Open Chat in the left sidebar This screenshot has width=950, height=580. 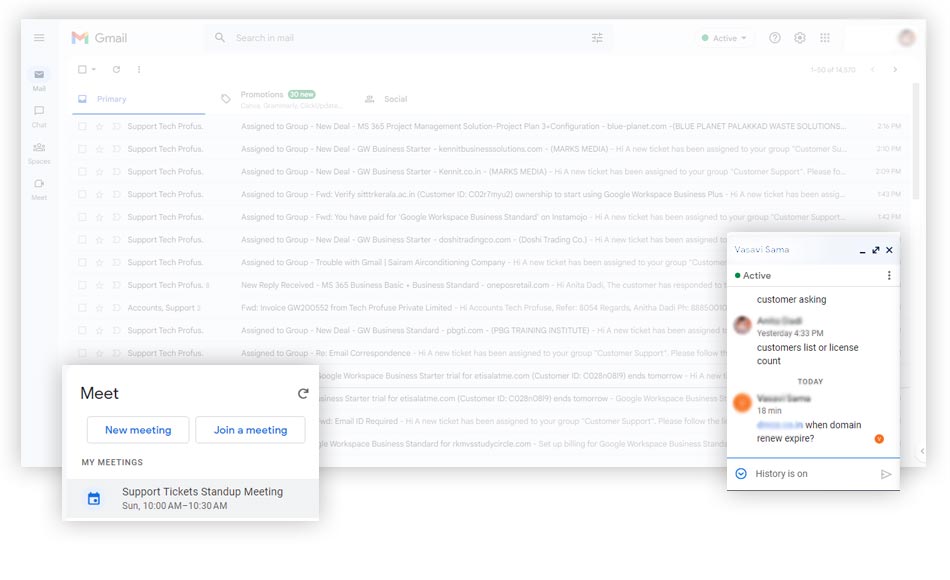(x=39, y=116)
